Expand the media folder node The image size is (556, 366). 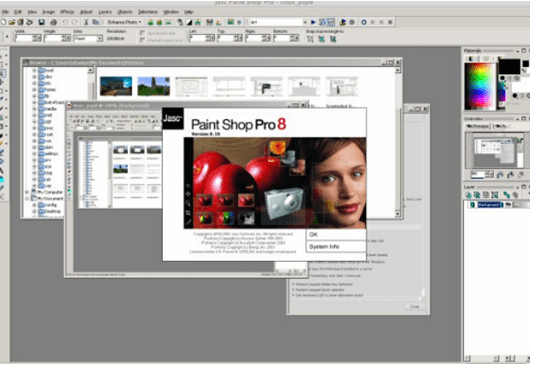click(x=34, y=109)
